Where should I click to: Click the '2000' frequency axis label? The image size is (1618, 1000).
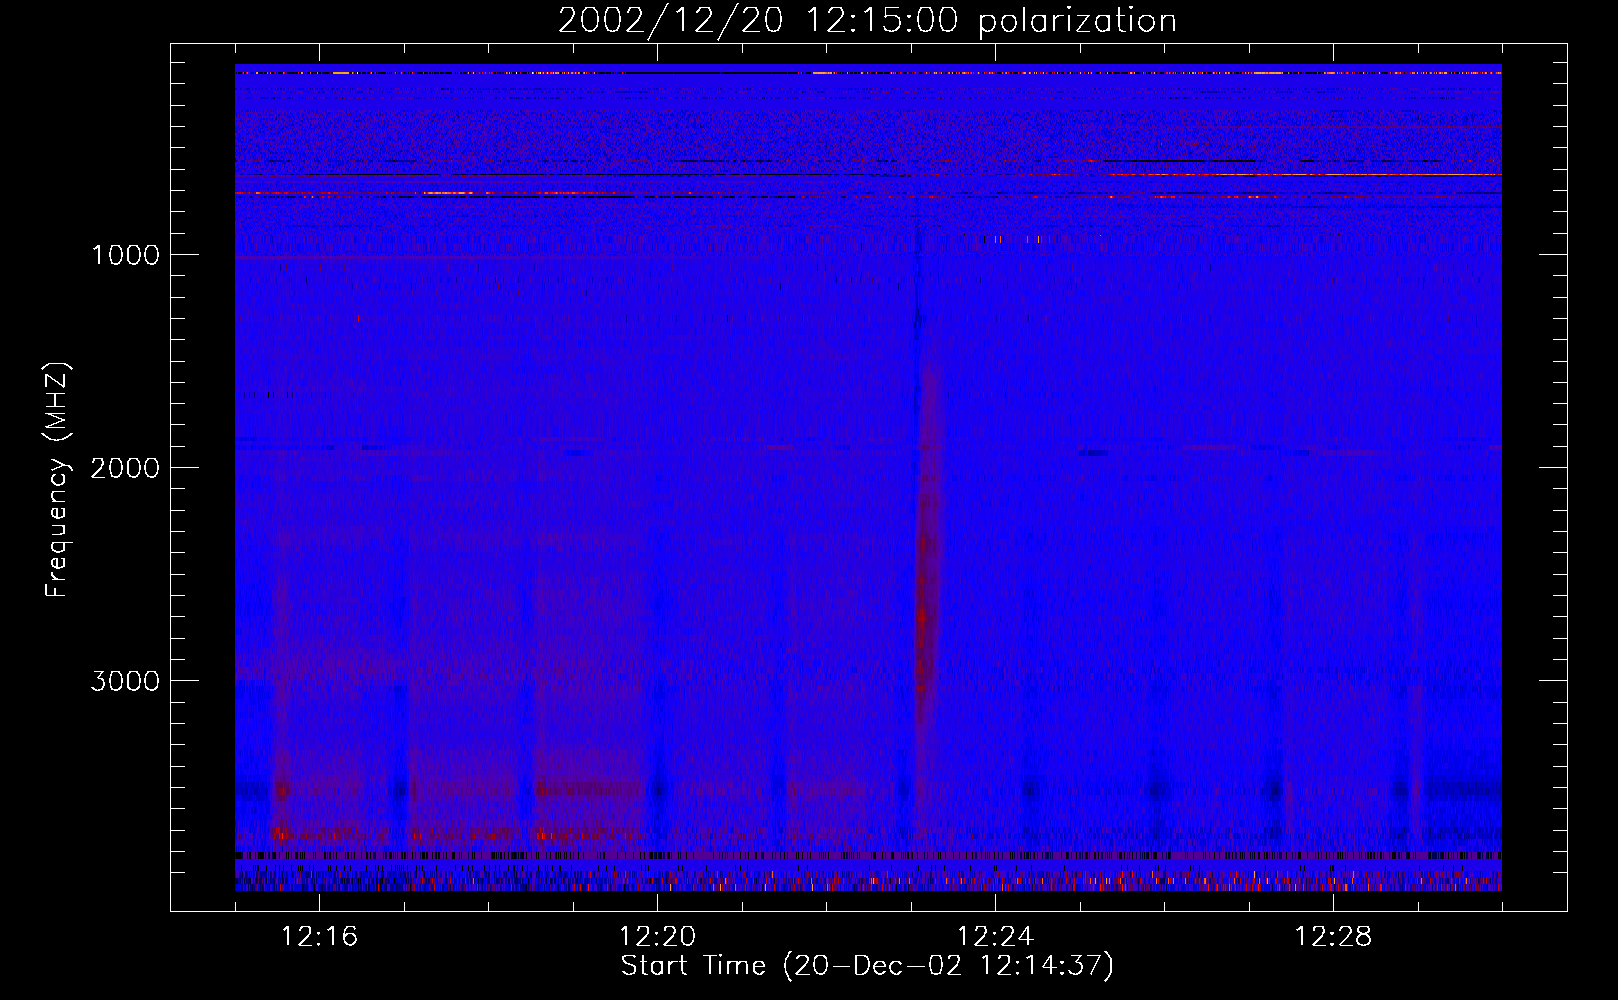click(x=125, y=468)
